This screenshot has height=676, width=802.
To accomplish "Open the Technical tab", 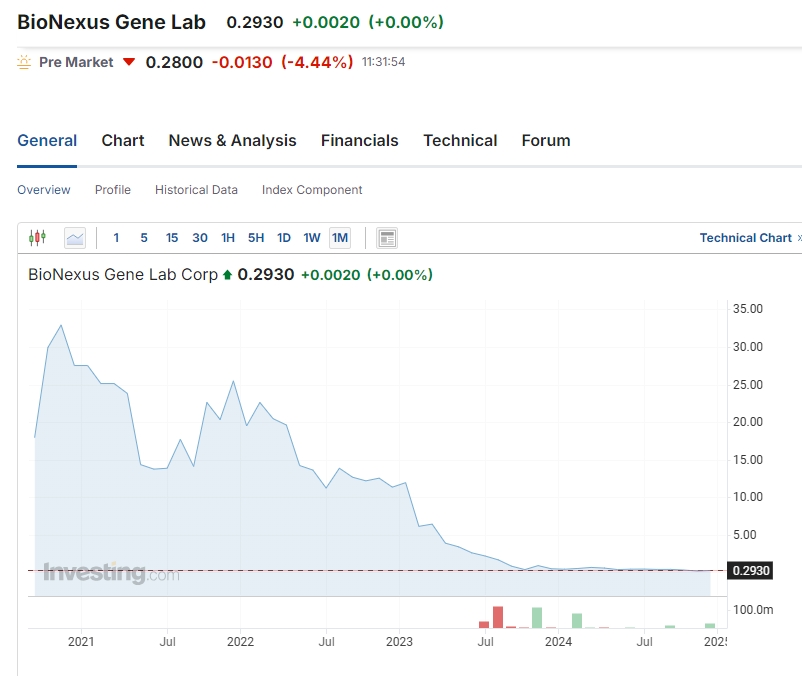I will tap(460, 141).
